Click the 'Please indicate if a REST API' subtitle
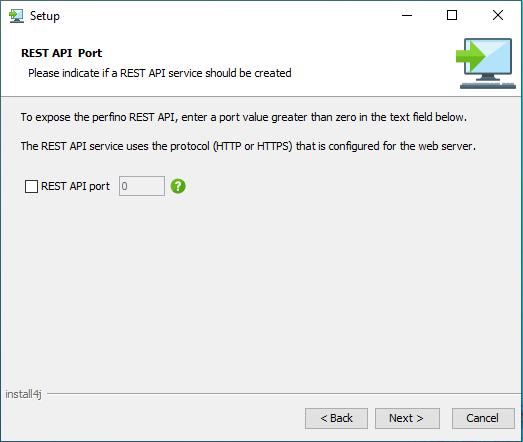Screen dimensions: 523x442 click(160, 73)
